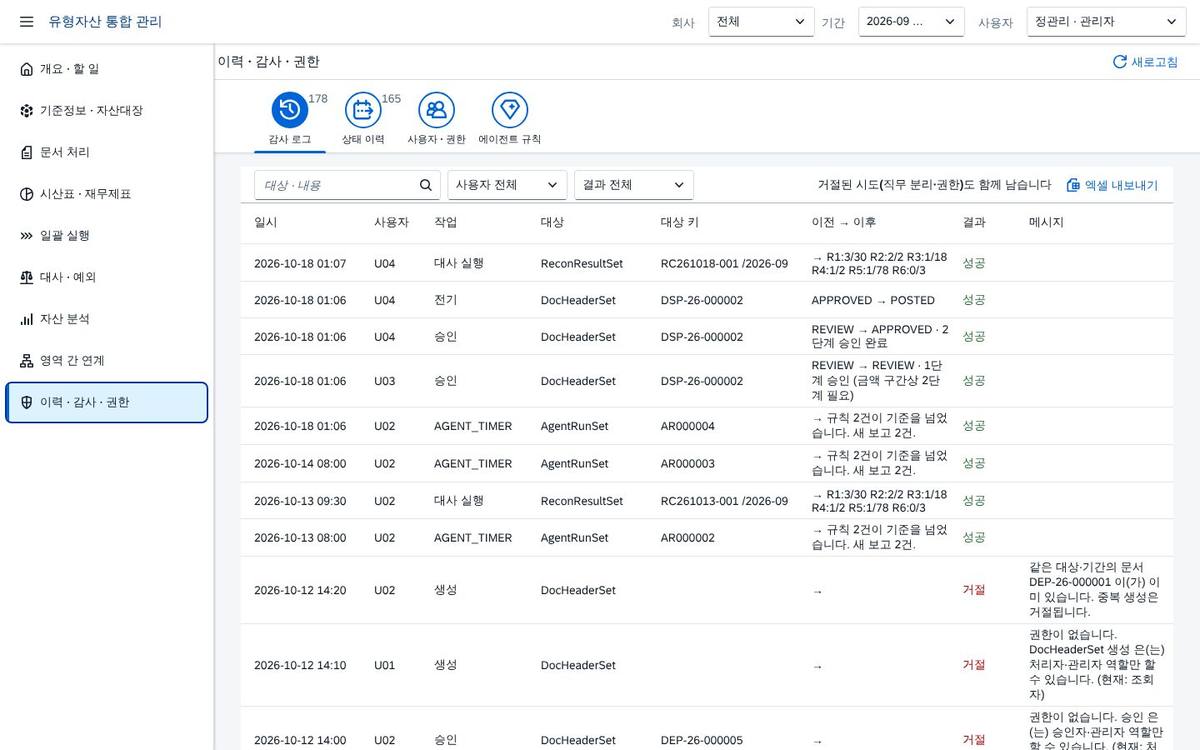This screenshot has height=750, width=1200.
Task: Click the 2026-10-14 08:00 timestamp cell
Action: click(x=300, y=464)
